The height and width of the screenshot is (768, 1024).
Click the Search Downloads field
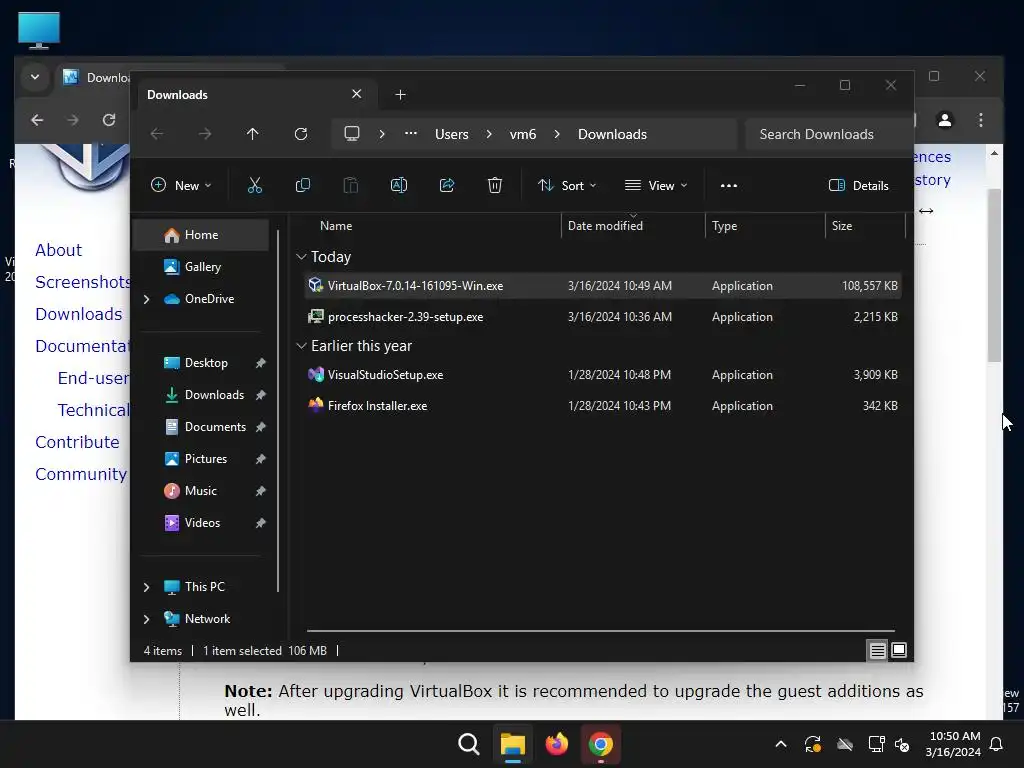[828, 134]
